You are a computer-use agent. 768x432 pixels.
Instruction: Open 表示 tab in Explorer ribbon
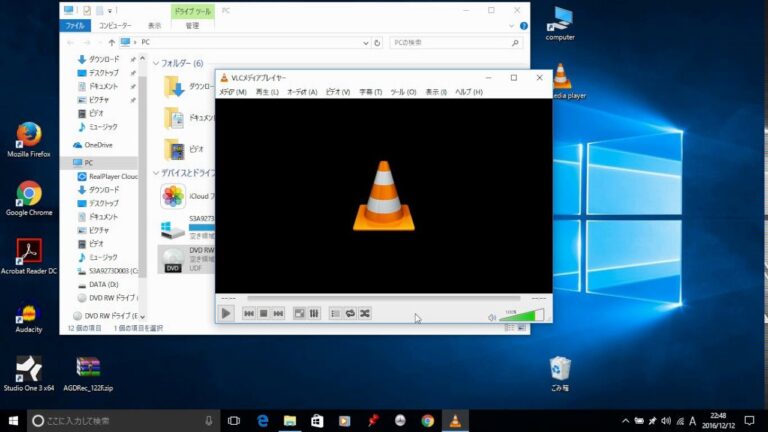pos(155,25)
